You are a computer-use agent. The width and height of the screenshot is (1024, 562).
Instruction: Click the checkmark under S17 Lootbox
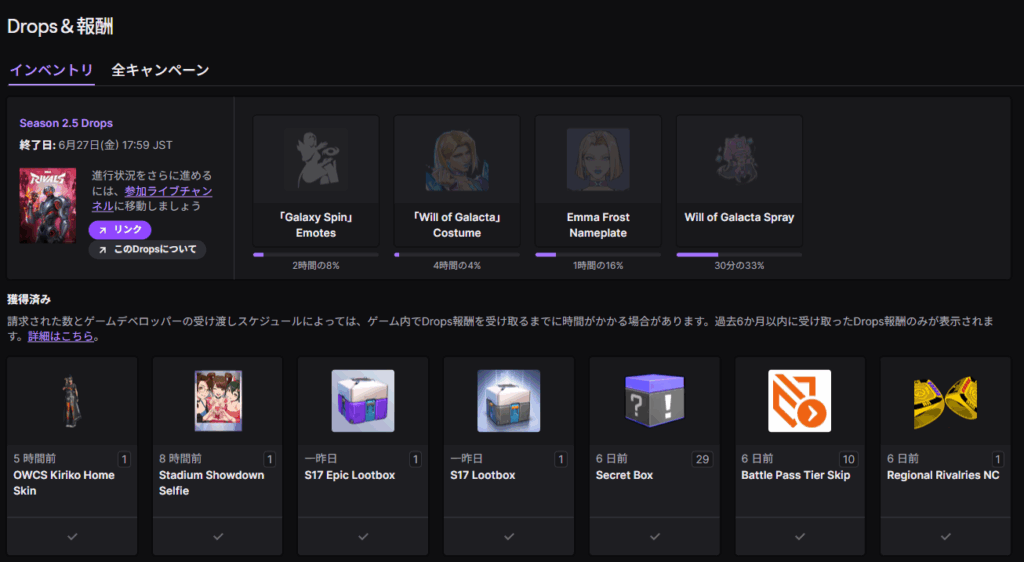pyautogui.click(x=509, y=537)
